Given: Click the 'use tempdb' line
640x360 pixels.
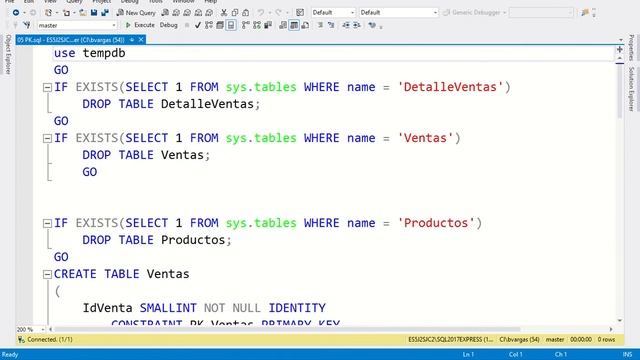Looking at the screenshot, I should click(89, 53).
